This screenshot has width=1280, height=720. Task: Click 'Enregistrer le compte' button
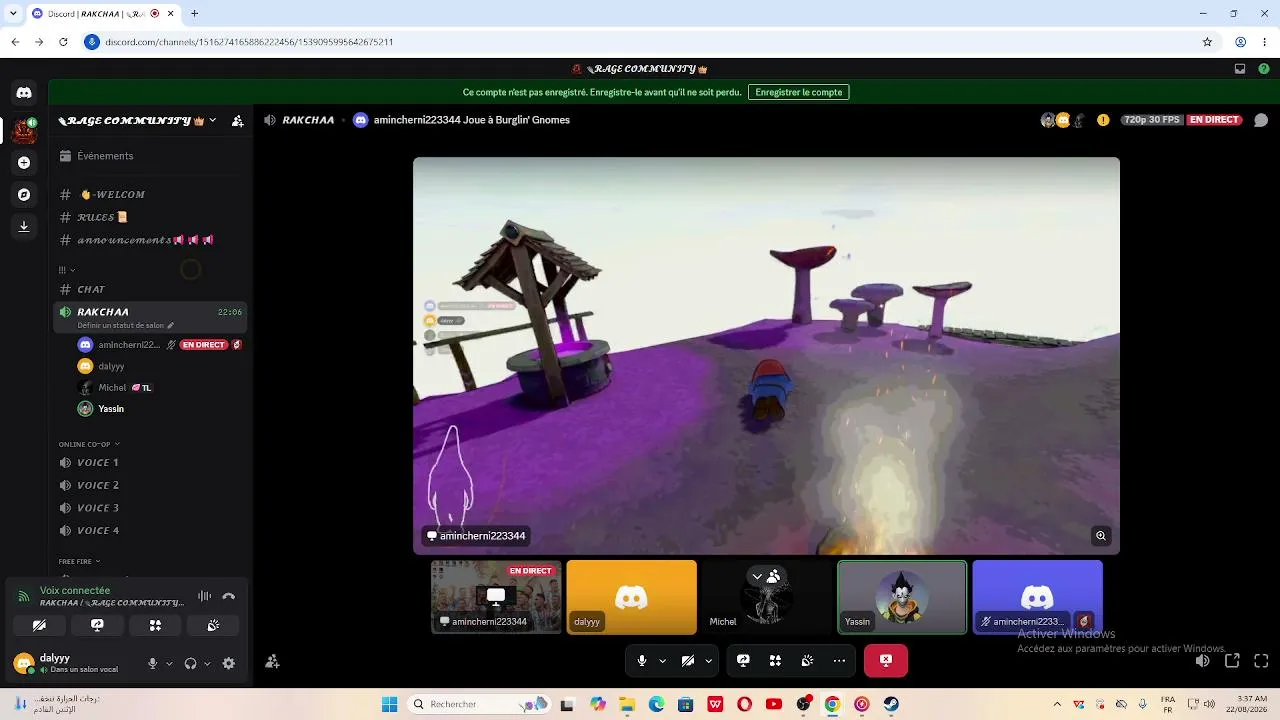click(799, 92)
